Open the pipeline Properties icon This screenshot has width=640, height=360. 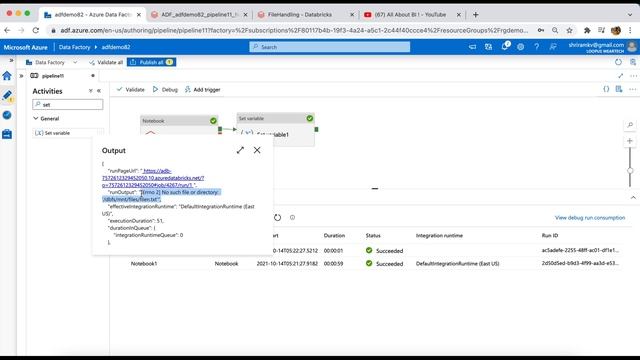click(619, 89)
